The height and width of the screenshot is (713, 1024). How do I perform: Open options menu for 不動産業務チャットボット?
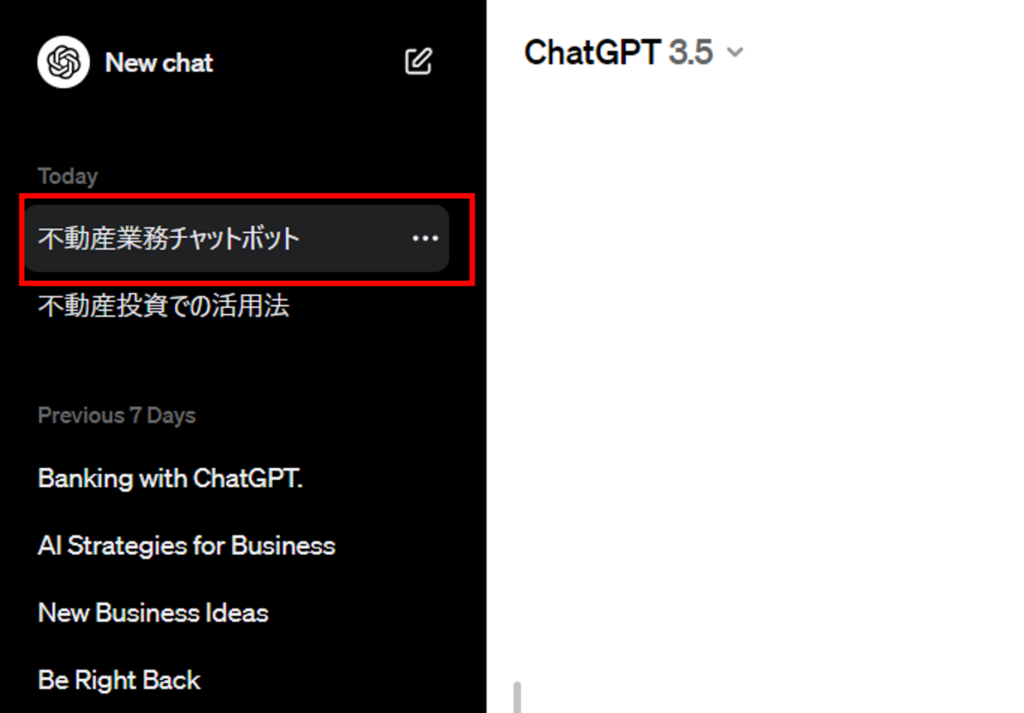point(425,238)
